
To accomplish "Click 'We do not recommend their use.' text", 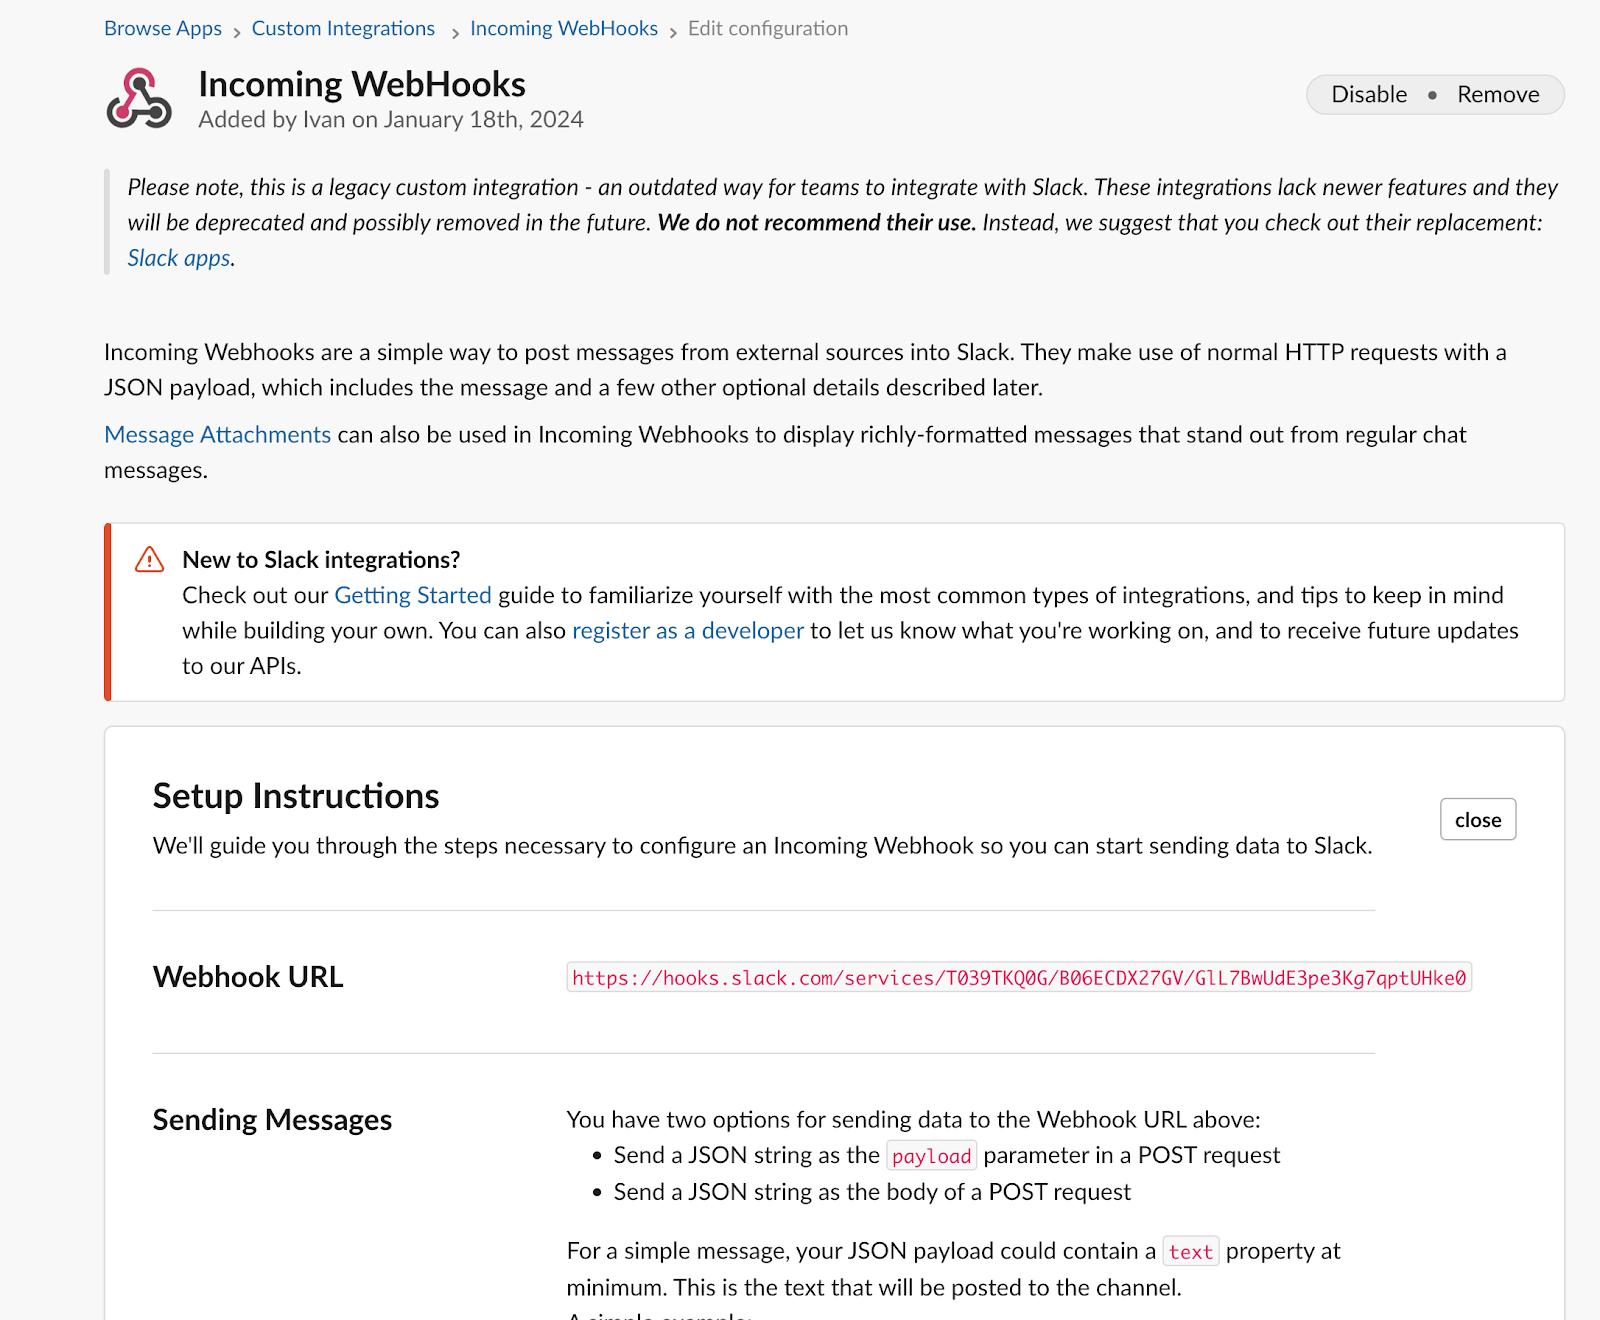I will pyautogui.click(x=816, y=222).
